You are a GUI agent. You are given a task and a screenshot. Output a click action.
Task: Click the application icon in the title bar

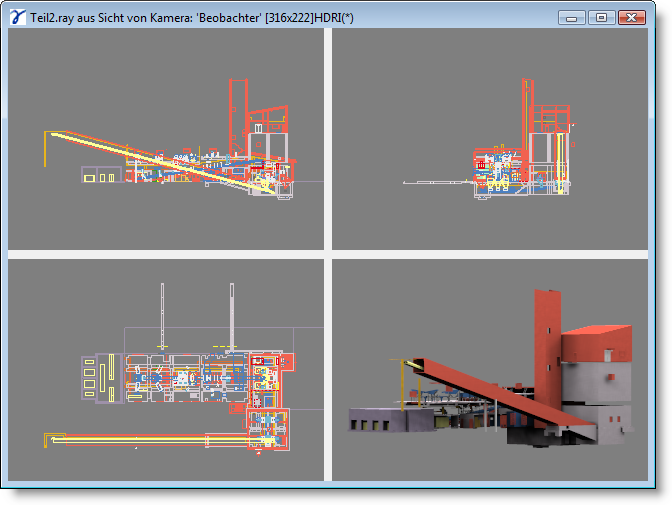point(17,18)
